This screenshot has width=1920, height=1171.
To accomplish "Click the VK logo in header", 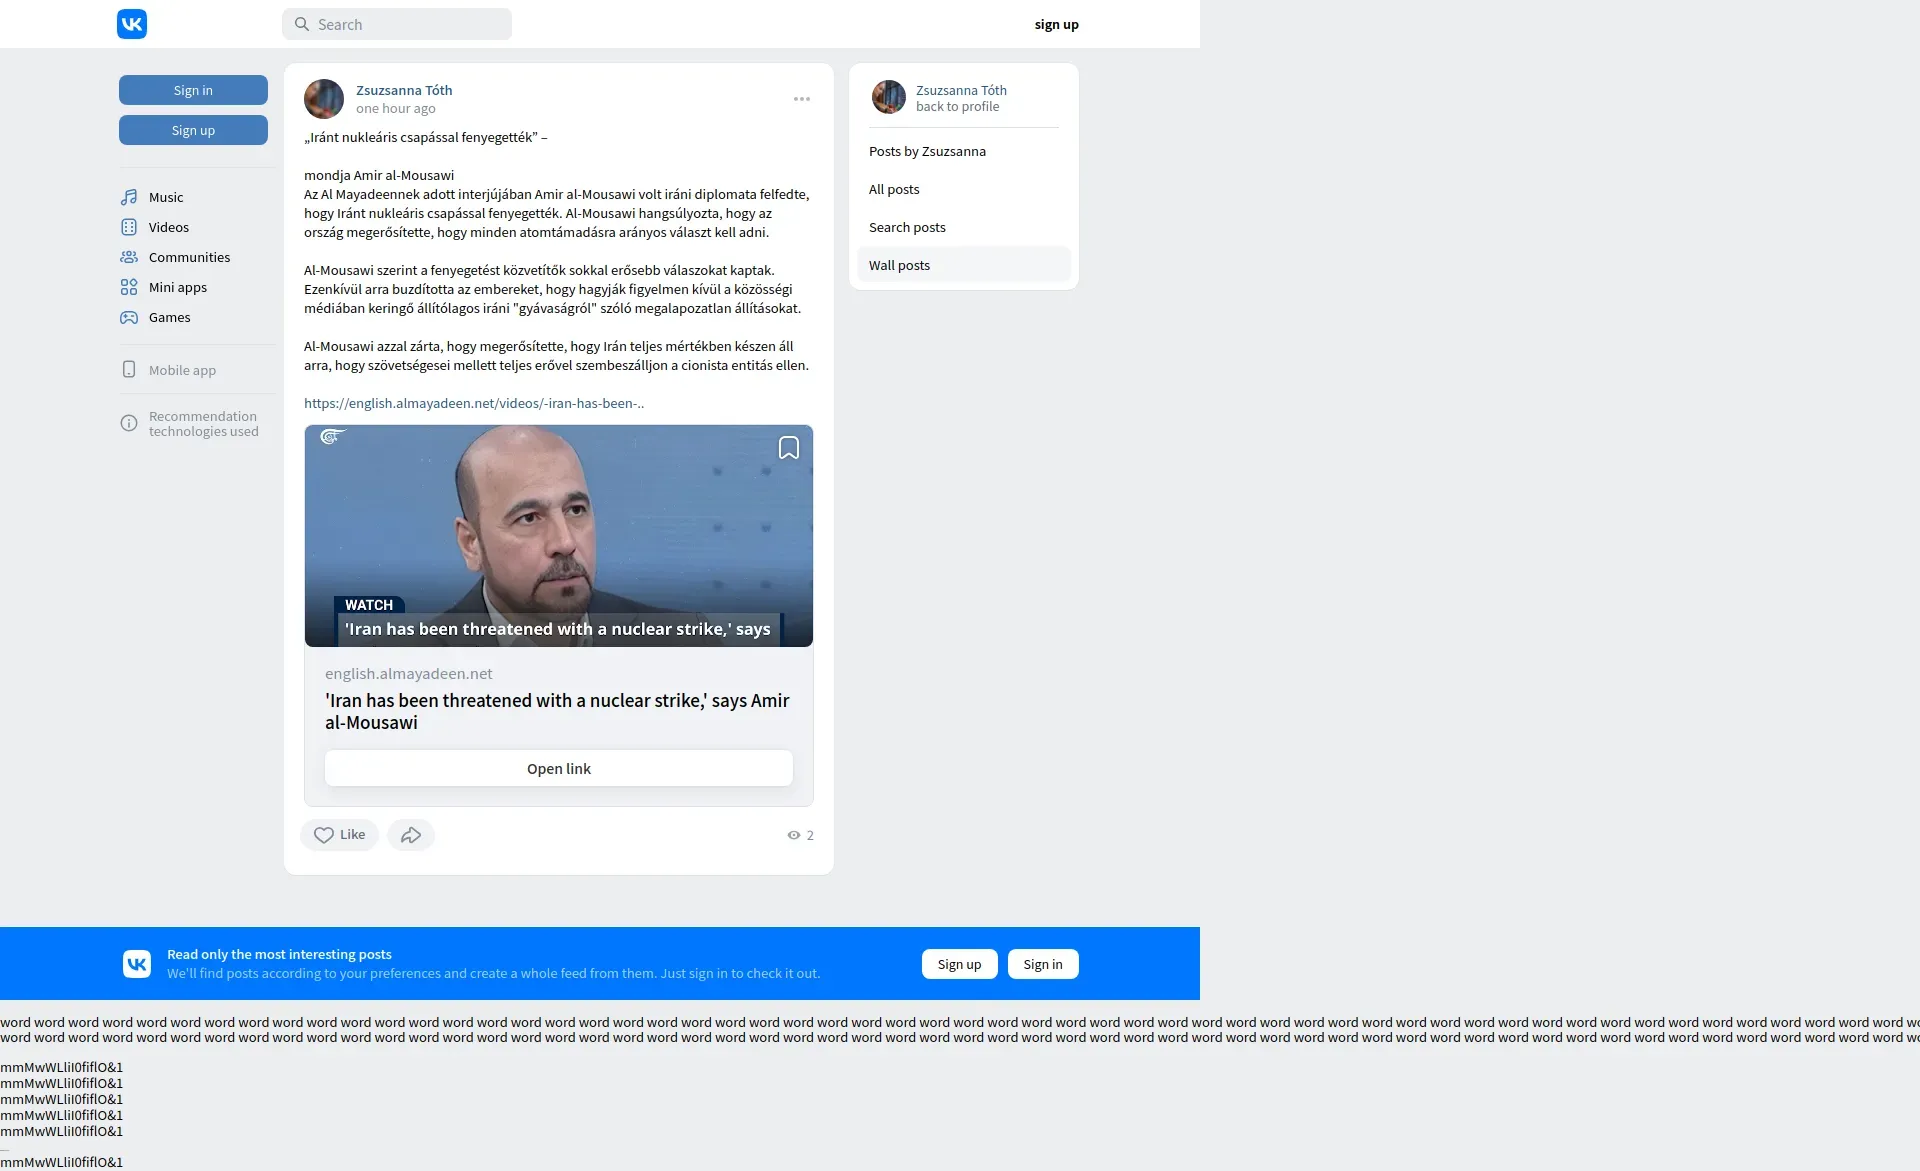I will [132, 24].
